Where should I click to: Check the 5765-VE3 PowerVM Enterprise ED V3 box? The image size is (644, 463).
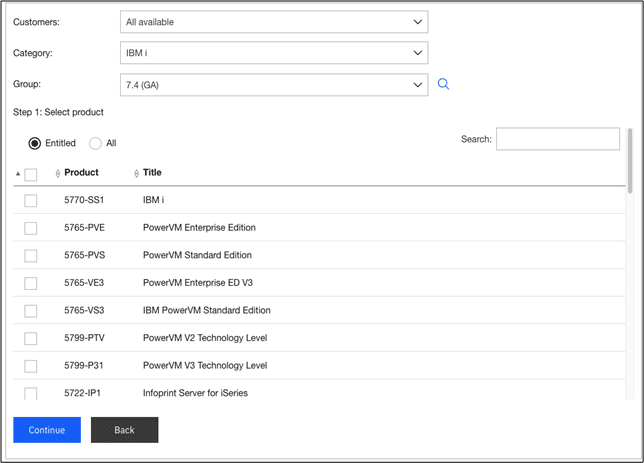[x=31, y=283]
